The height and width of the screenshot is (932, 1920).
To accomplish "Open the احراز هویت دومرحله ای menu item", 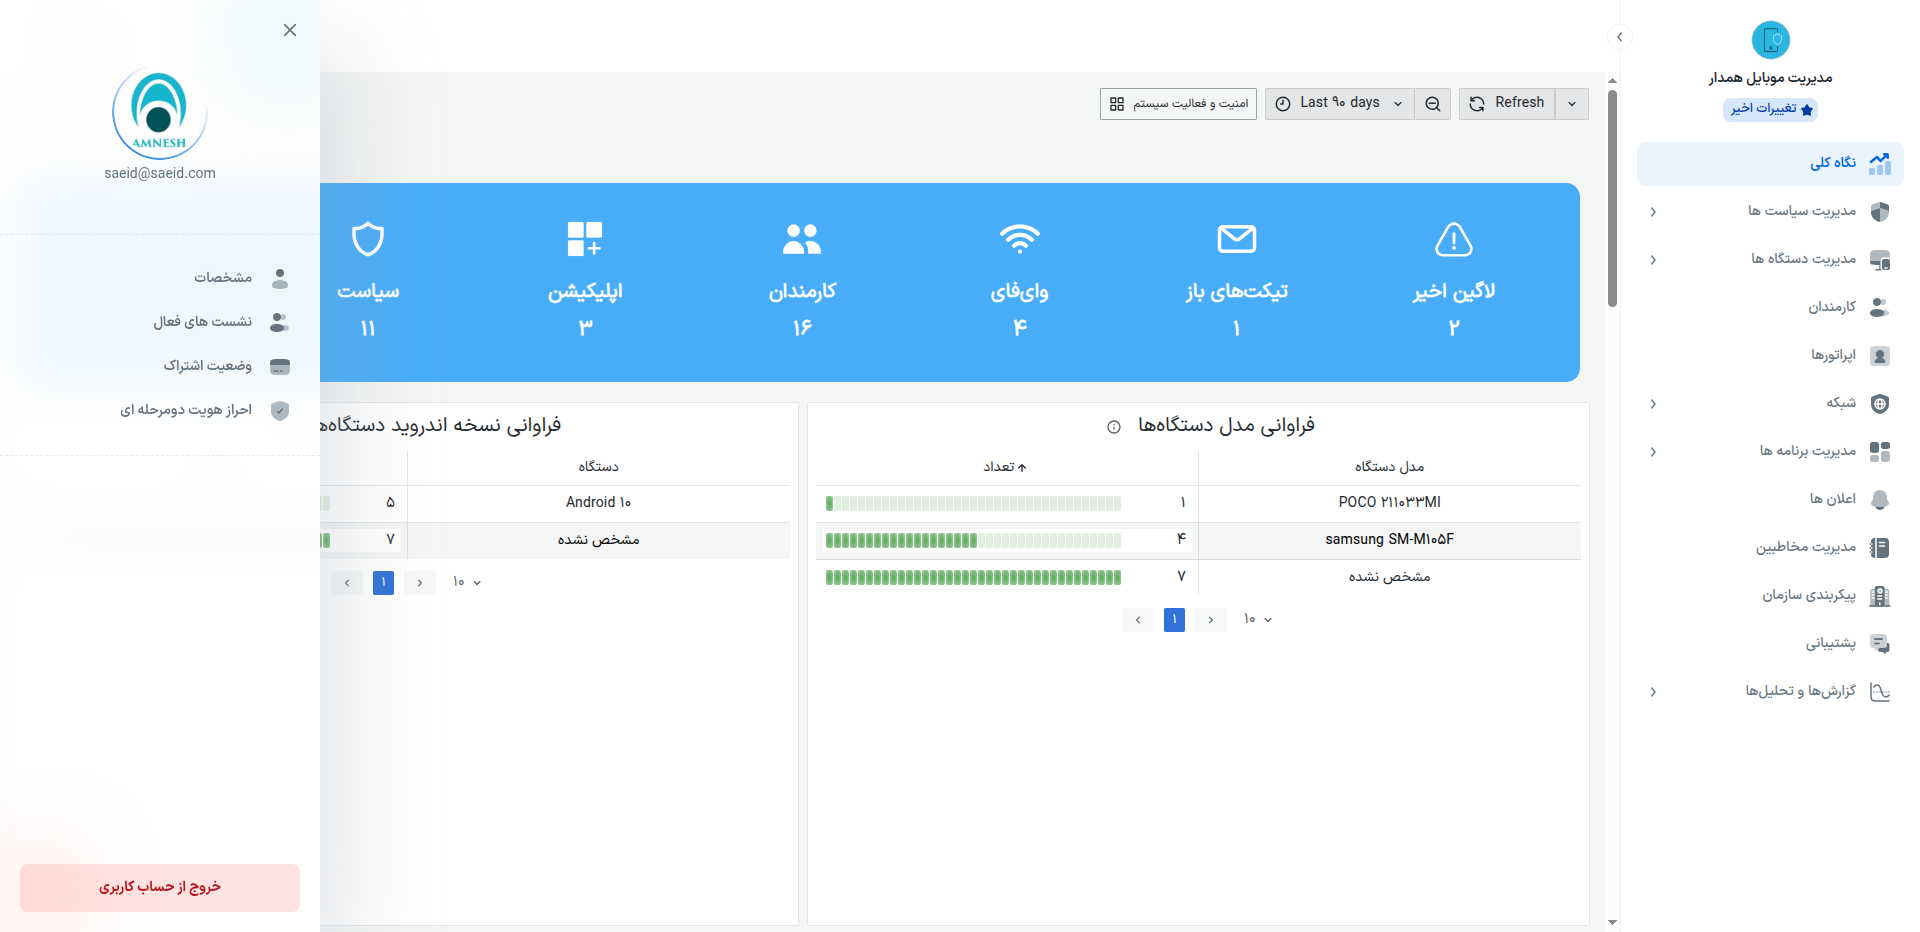I will (187, 410).
